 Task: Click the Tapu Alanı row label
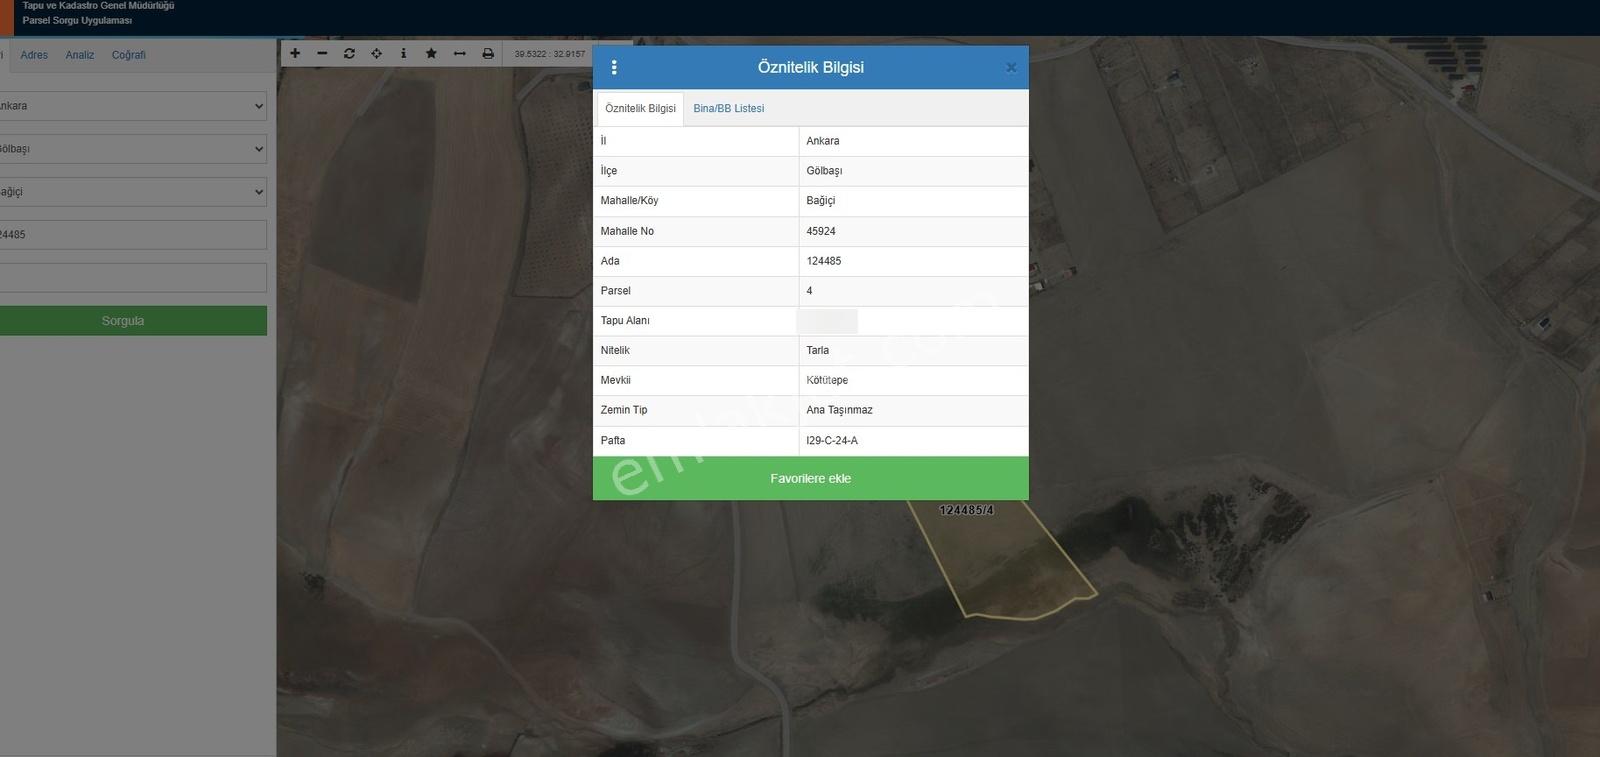625,321
